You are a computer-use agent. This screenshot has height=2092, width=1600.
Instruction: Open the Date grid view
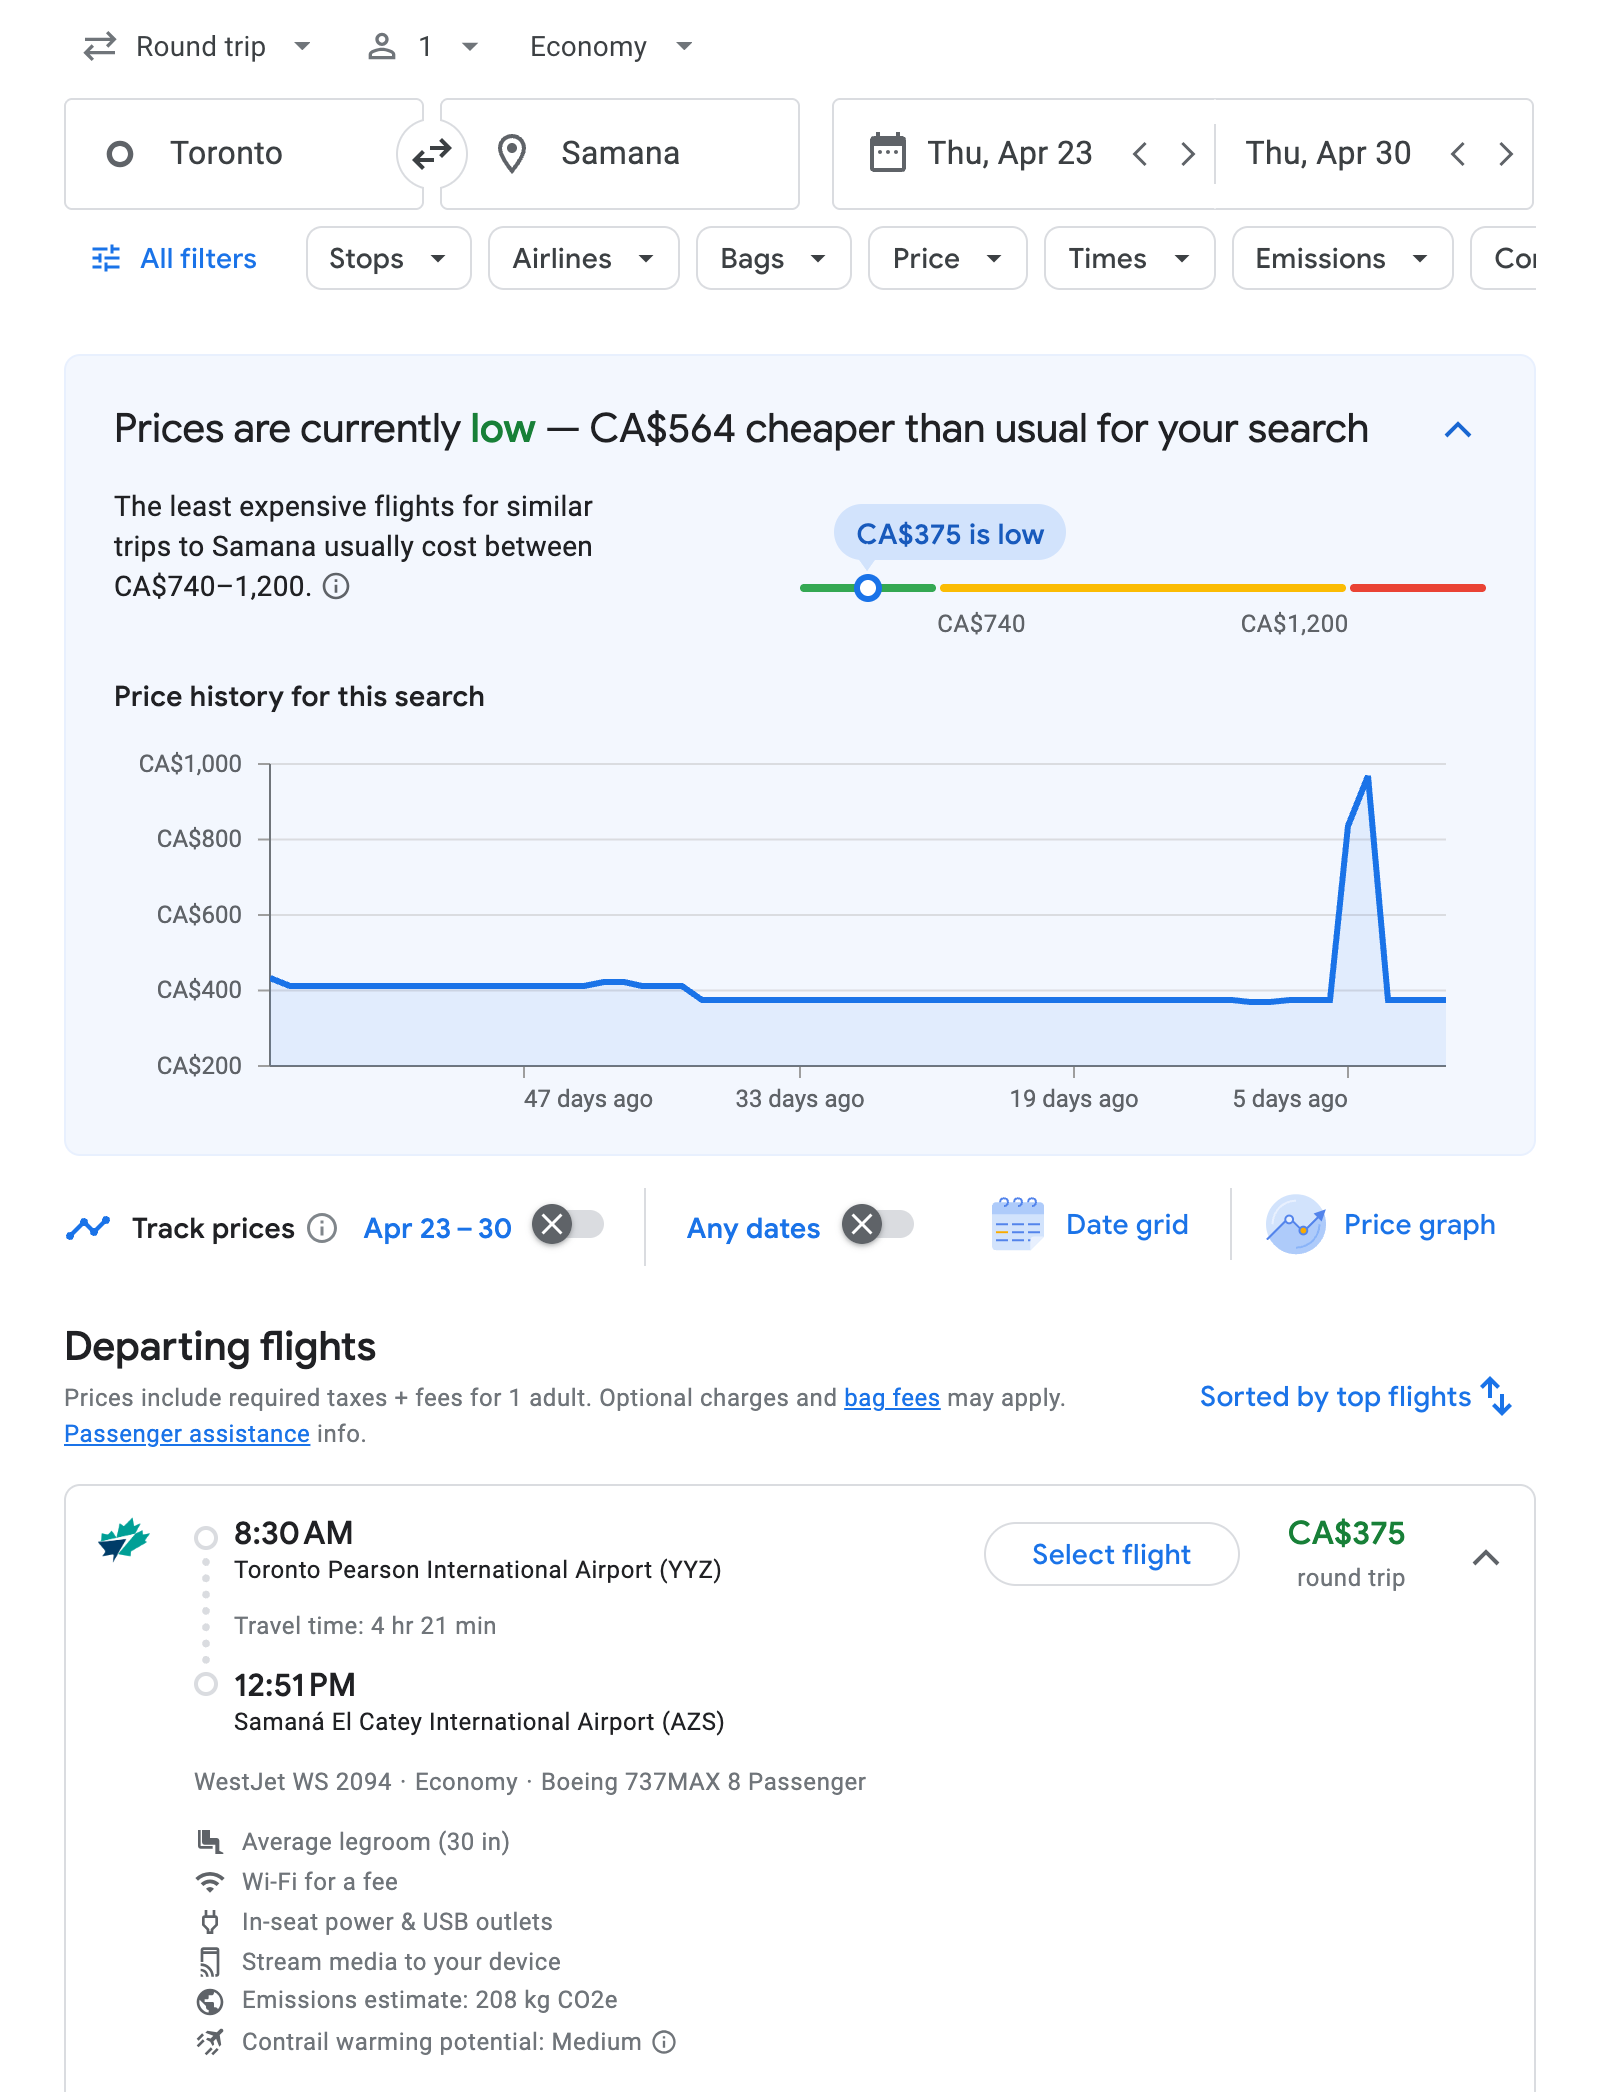coord(1091,1225)
